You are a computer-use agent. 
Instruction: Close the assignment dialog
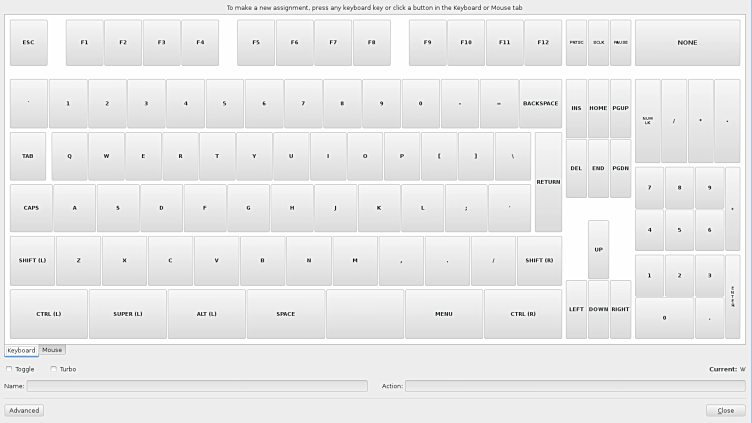tap(725, 410)
